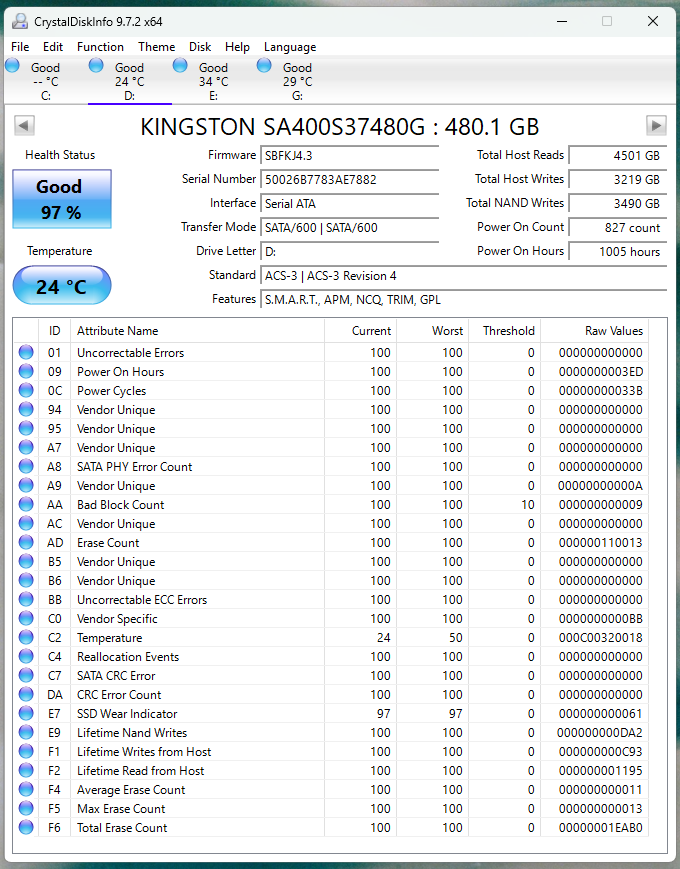Screen dimensions: 680x869
Task: Open the Language menu
Action: pos(289,47)
